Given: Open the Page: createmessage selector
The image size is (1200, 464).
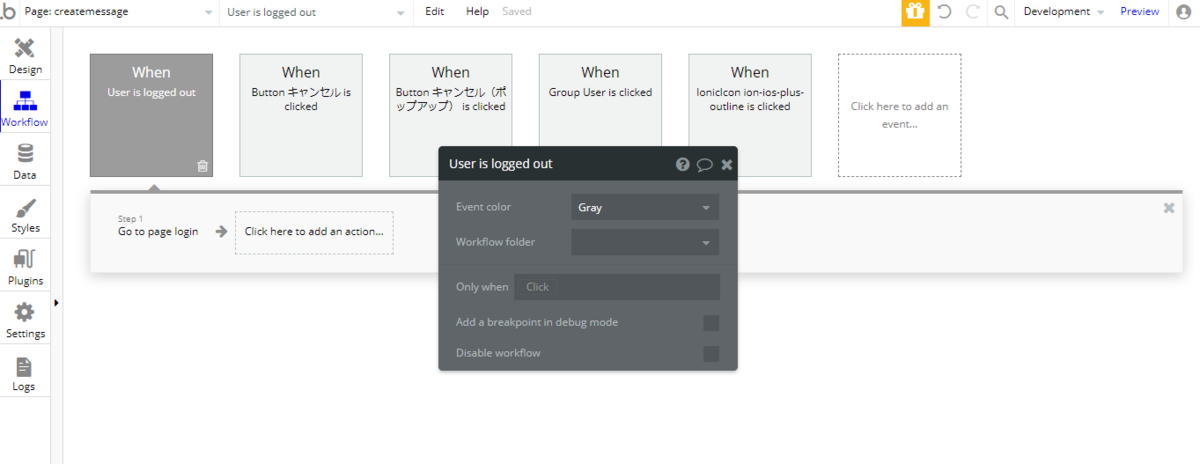Looking at the screenshot, I should pyautogui.click(x=116, y=12).
